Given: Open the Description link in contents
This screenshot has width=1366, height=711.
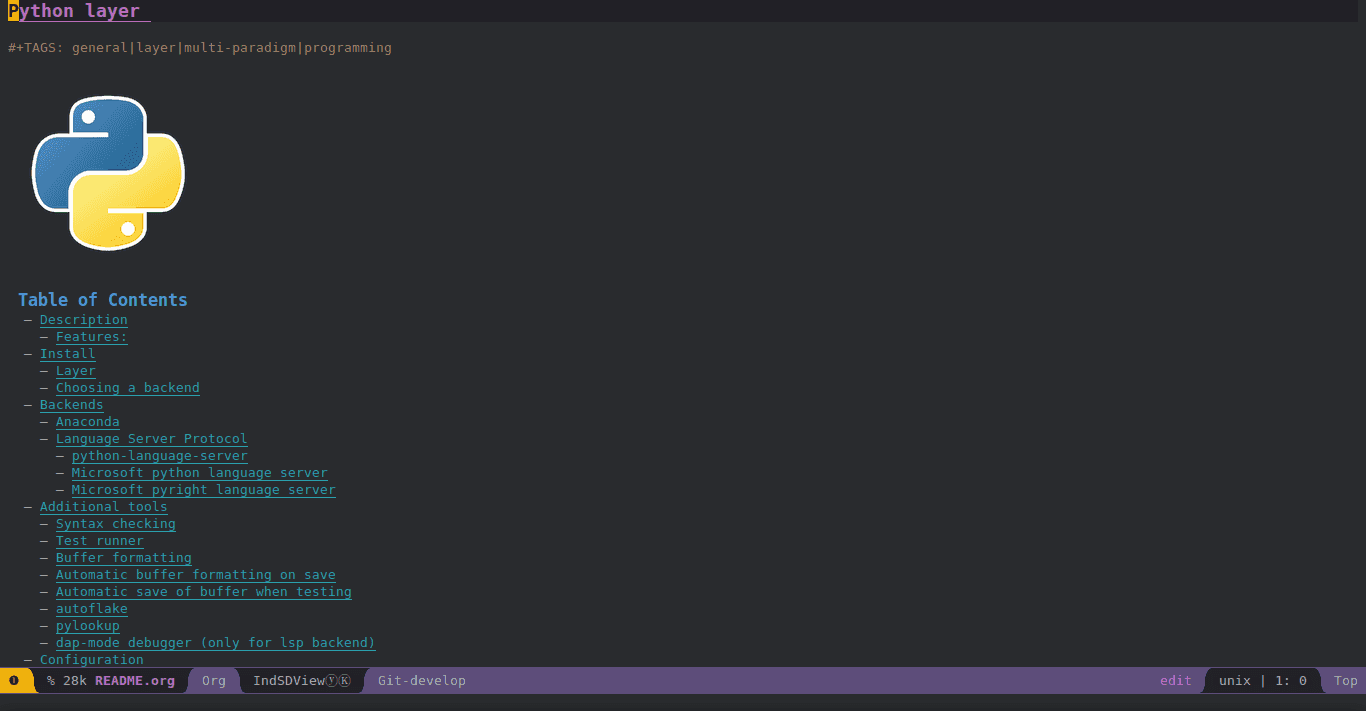Looking at the screenshot, I should [x=84, y=320].
